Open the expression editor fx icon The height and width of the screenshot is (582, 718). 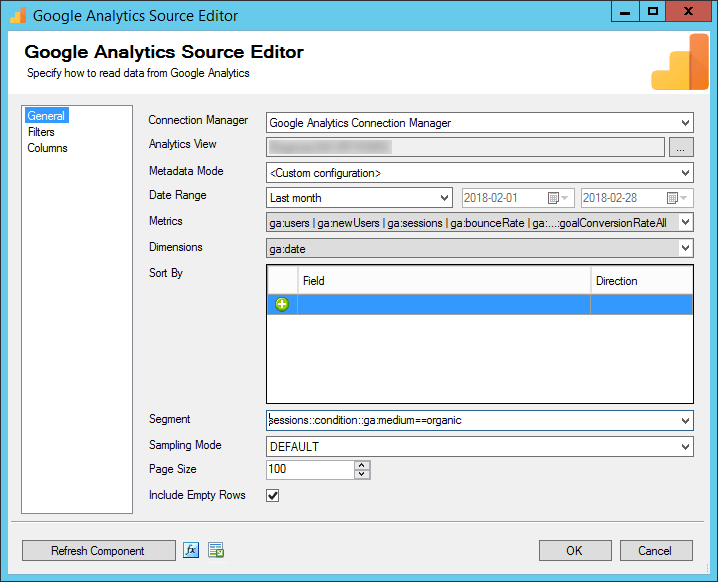[x=191, y=549]
